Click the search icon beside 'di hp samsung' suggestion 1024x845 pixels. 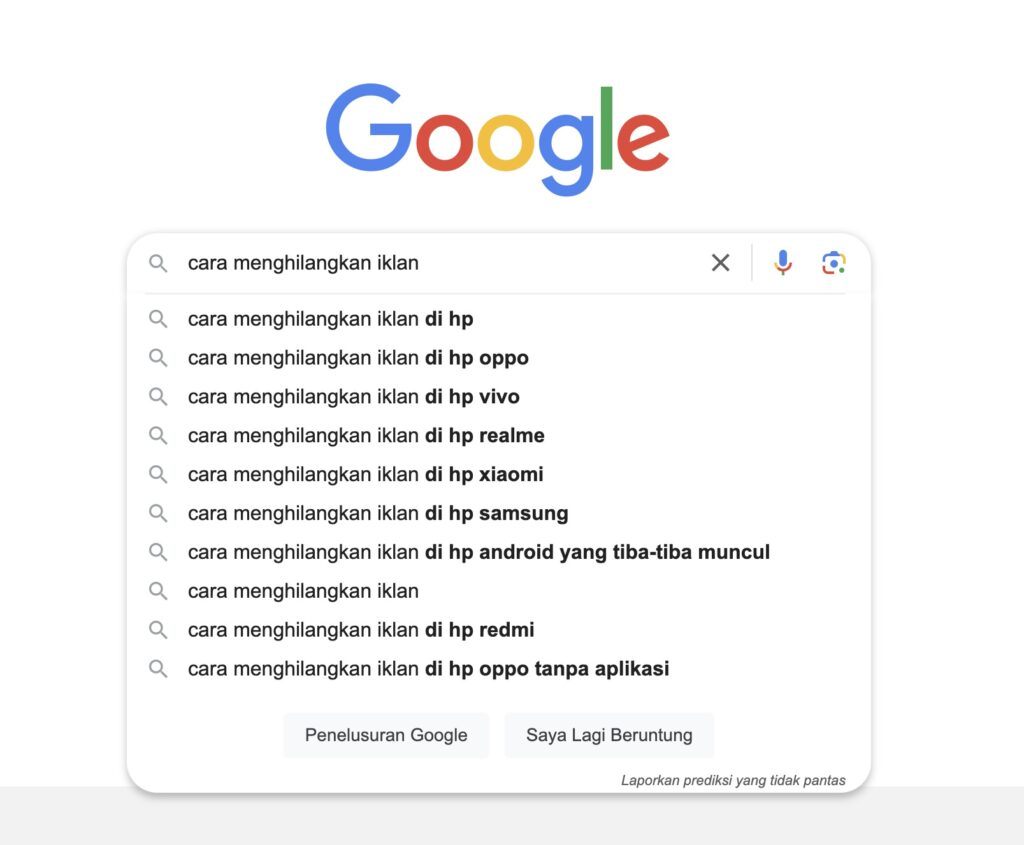158,513
